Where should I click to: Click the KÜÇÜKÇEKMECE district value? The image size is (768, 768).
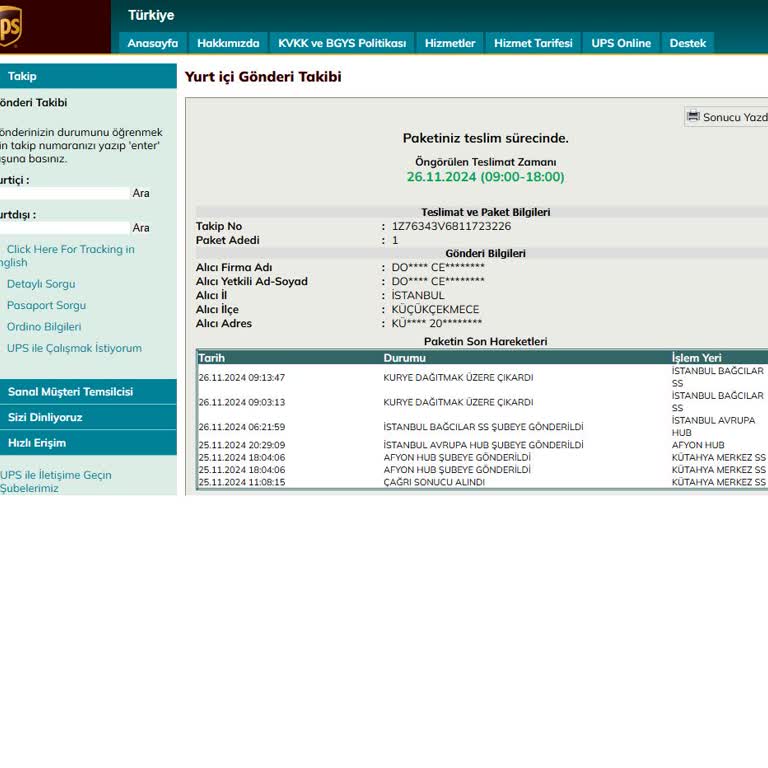click(x=435, y=310)
